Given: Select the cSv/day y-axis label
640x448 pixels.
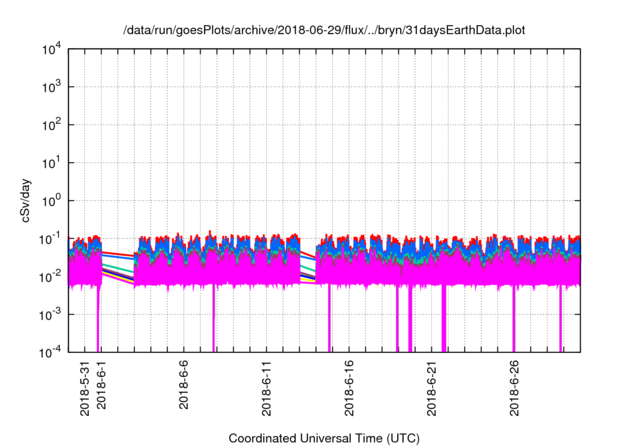Looking at the screenshot, I should (25, 200).
